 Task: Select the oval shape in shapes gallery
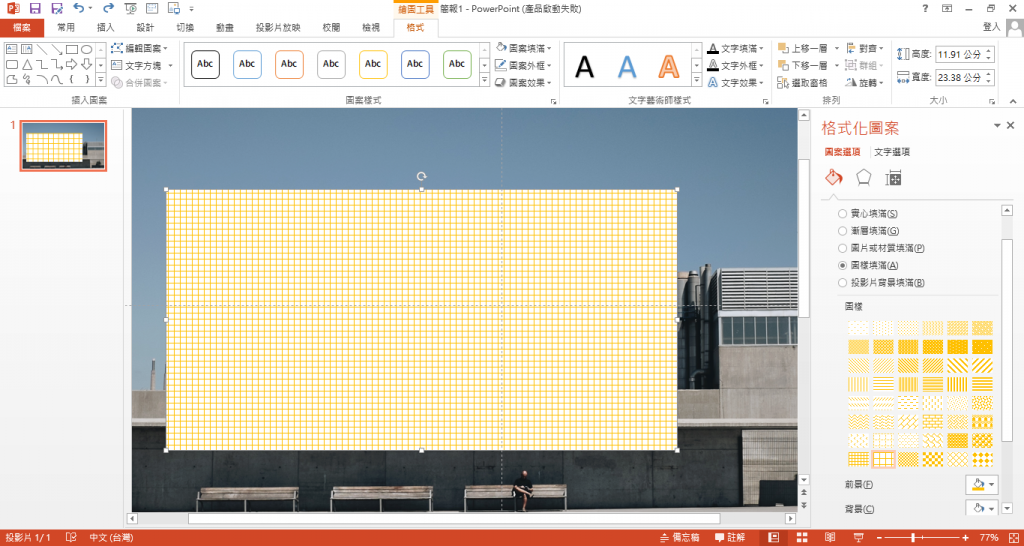[x=86, y=49]
